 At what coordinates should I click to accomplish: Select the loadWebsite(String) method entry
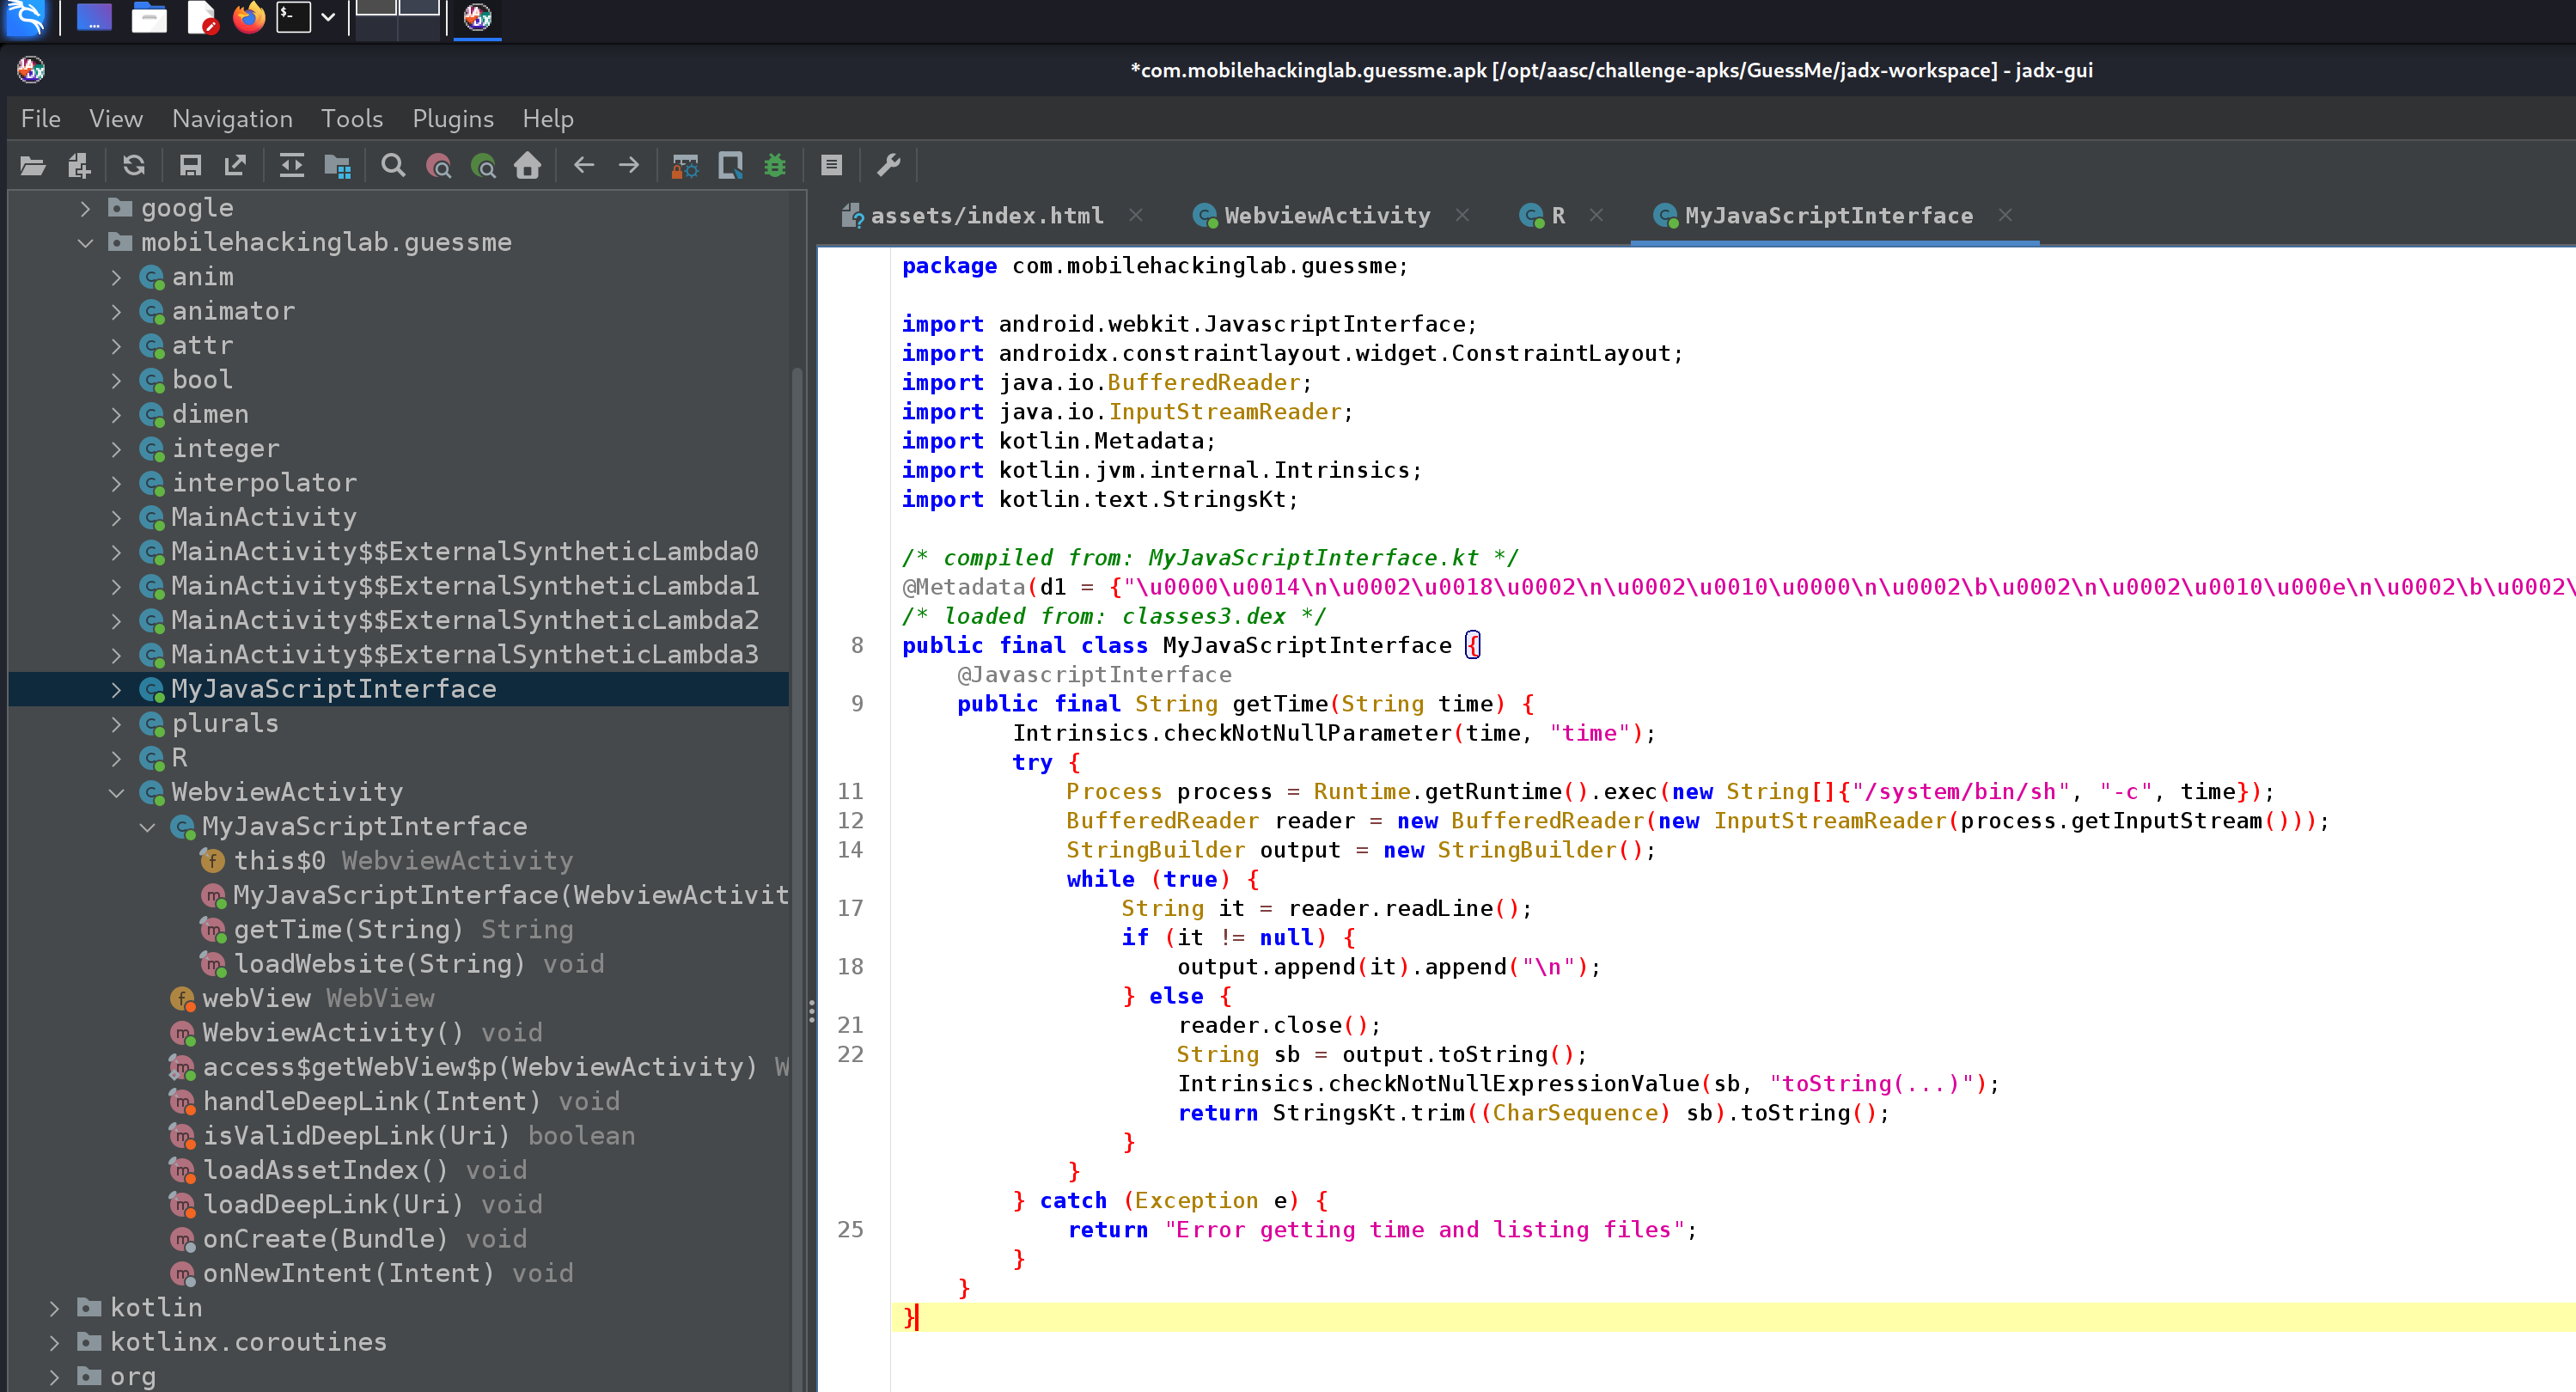pyautogui.click(x=379, y=964)
